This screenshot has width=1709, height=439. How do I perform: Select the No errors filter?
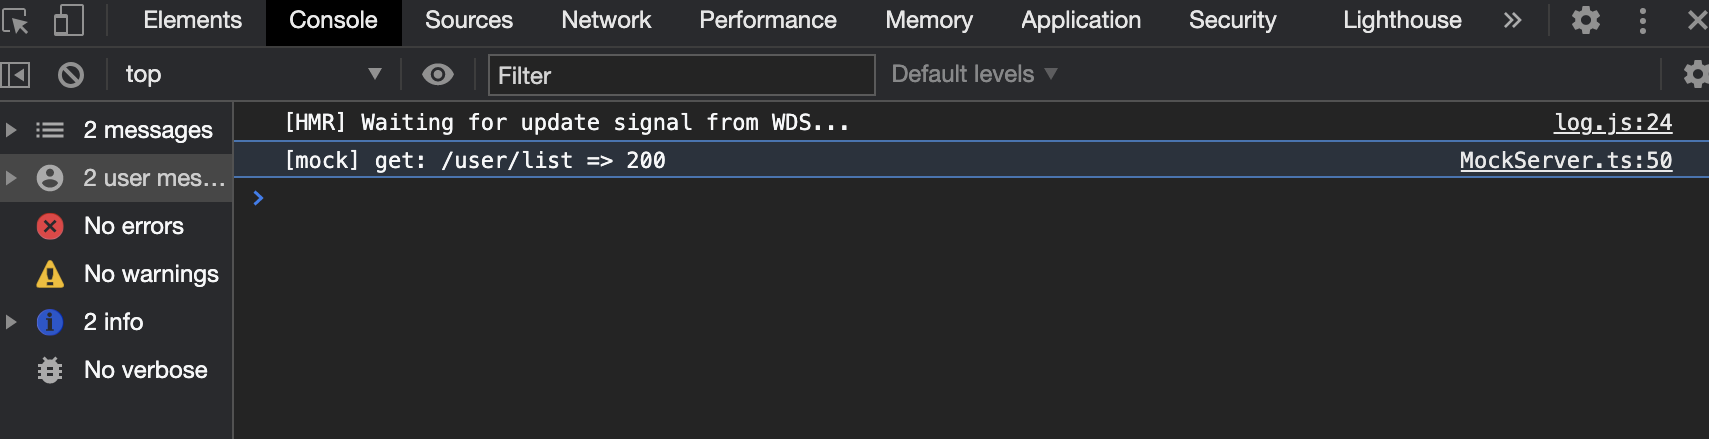[133, 226]
